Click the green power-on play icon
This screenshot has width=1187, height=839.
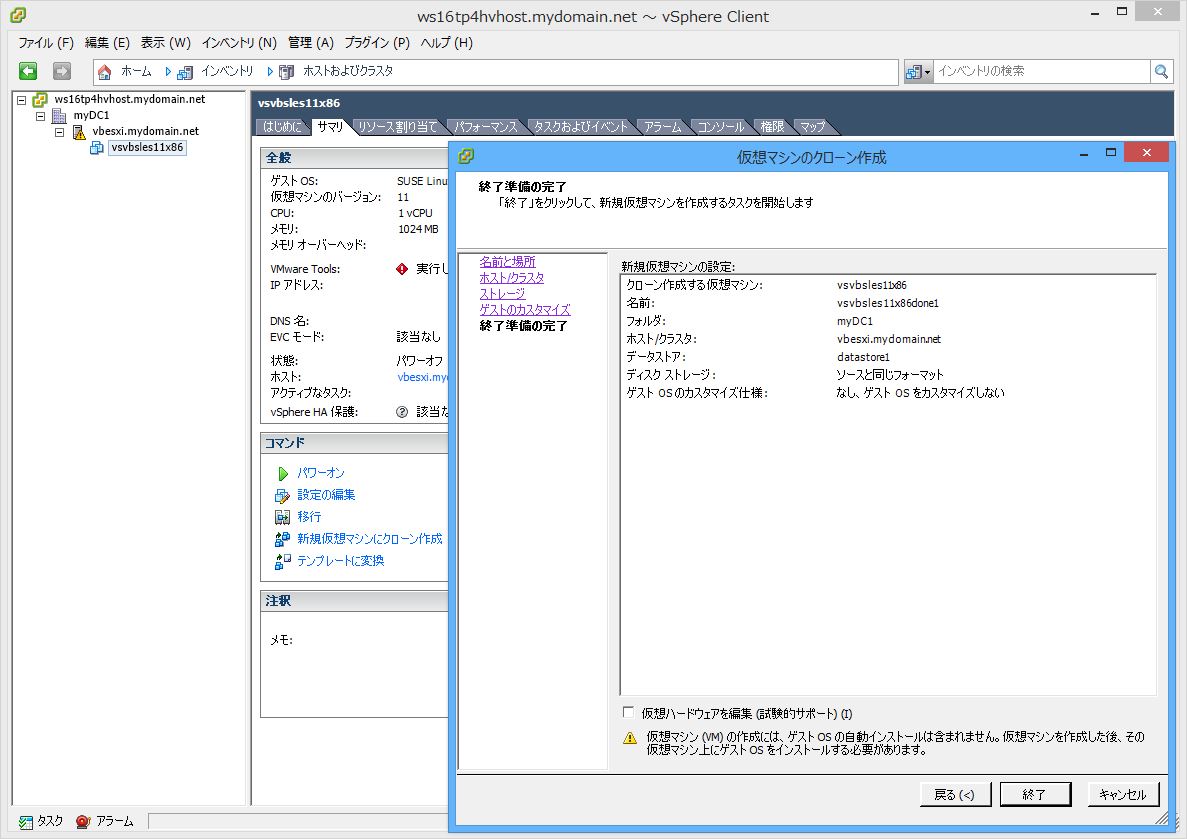pyautogui.click(x=282, y=473)
